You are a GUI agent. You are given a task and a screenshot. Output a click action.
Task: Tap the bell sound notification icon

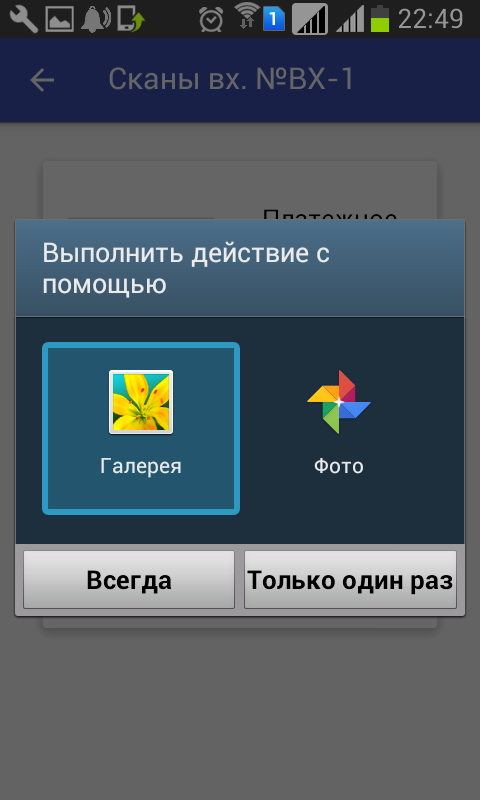tap(95, 19)
